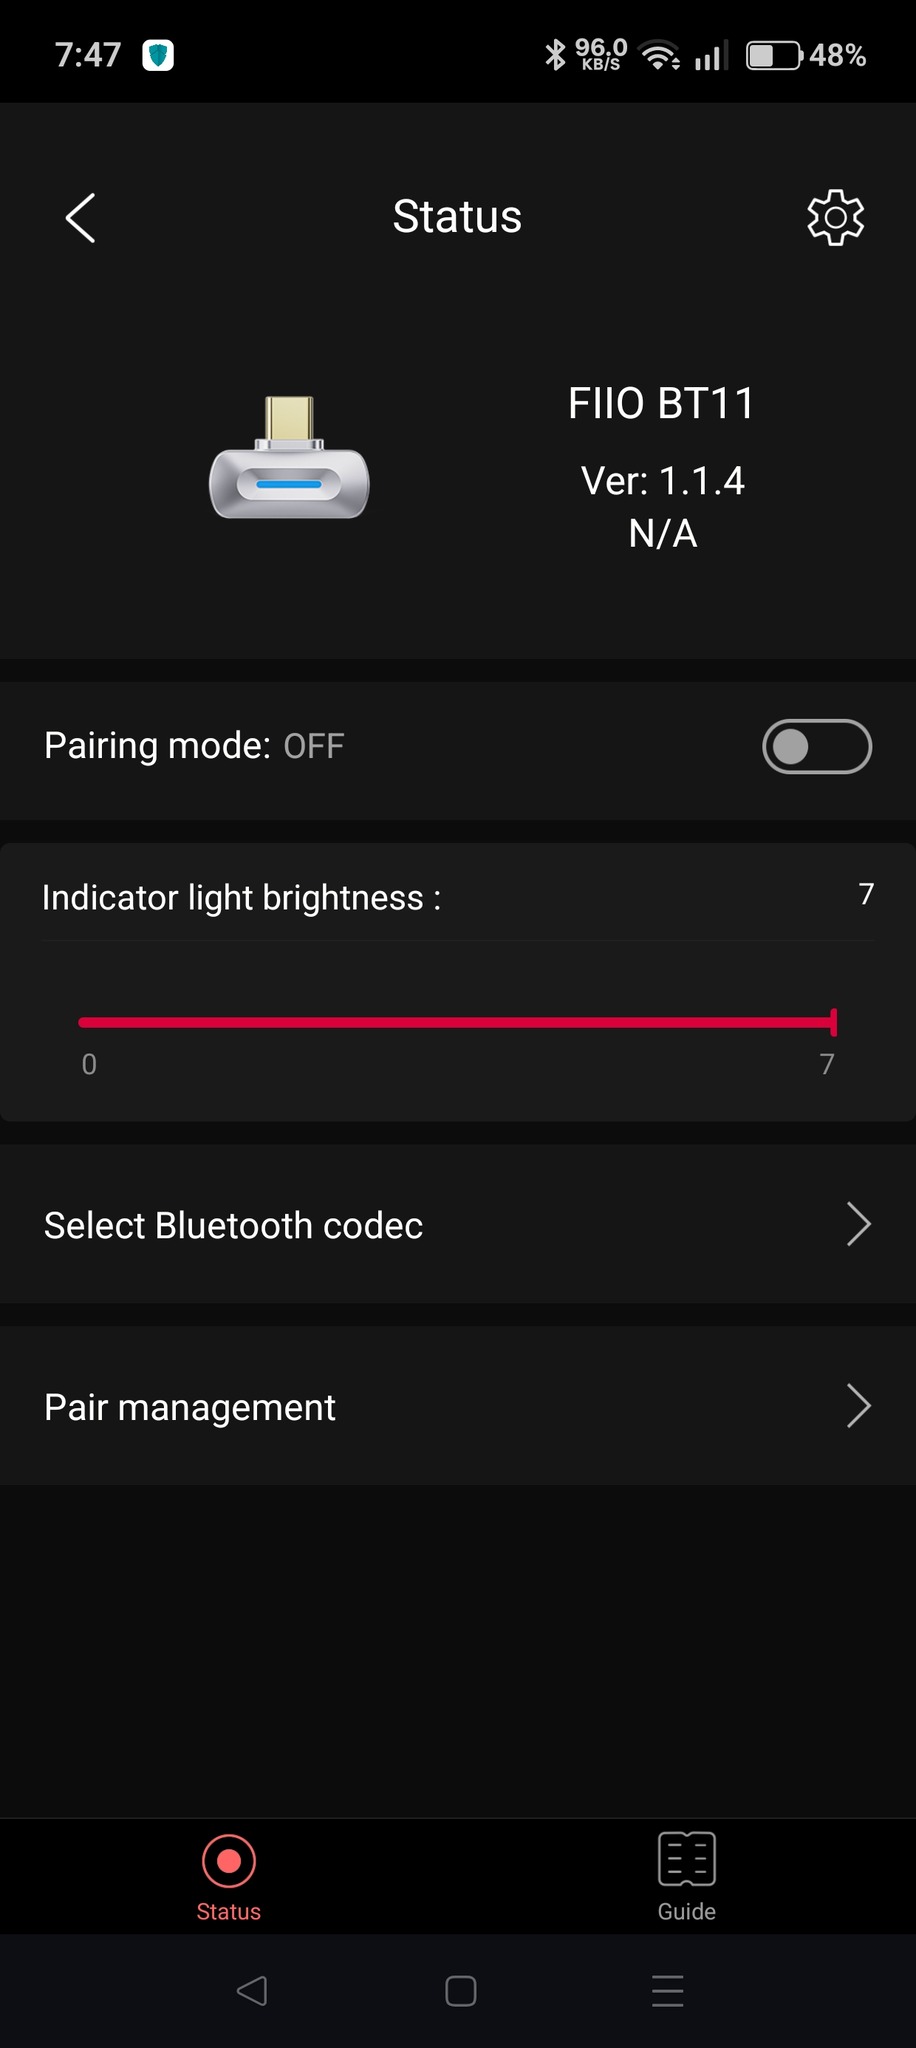The width and height of the screenshot is (916, 2048).
Task: Tap the FIIO BT11 device image
Action: (x=289, y=459)
